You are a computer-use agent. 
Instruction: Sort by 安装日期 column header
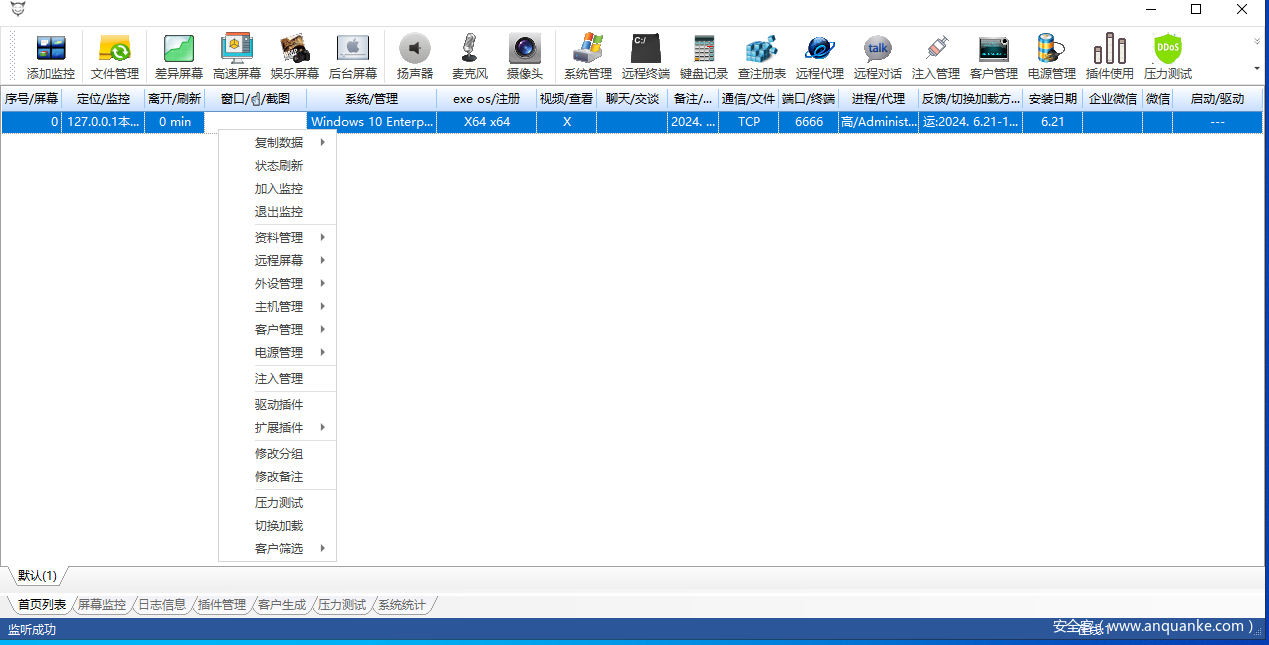tap(1052, 99)
